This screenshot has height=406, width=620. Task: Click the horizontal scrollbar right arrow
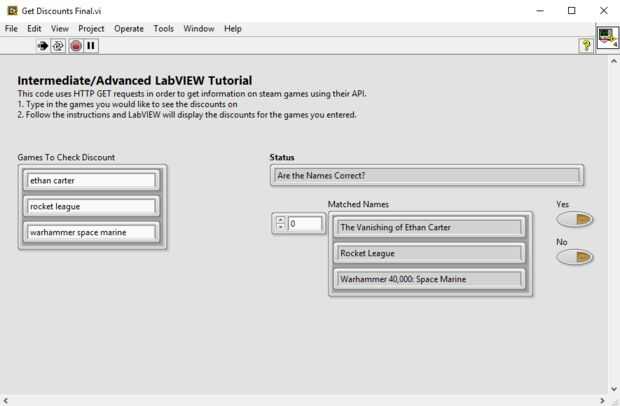pyautogui.click(x=602, y=401)
